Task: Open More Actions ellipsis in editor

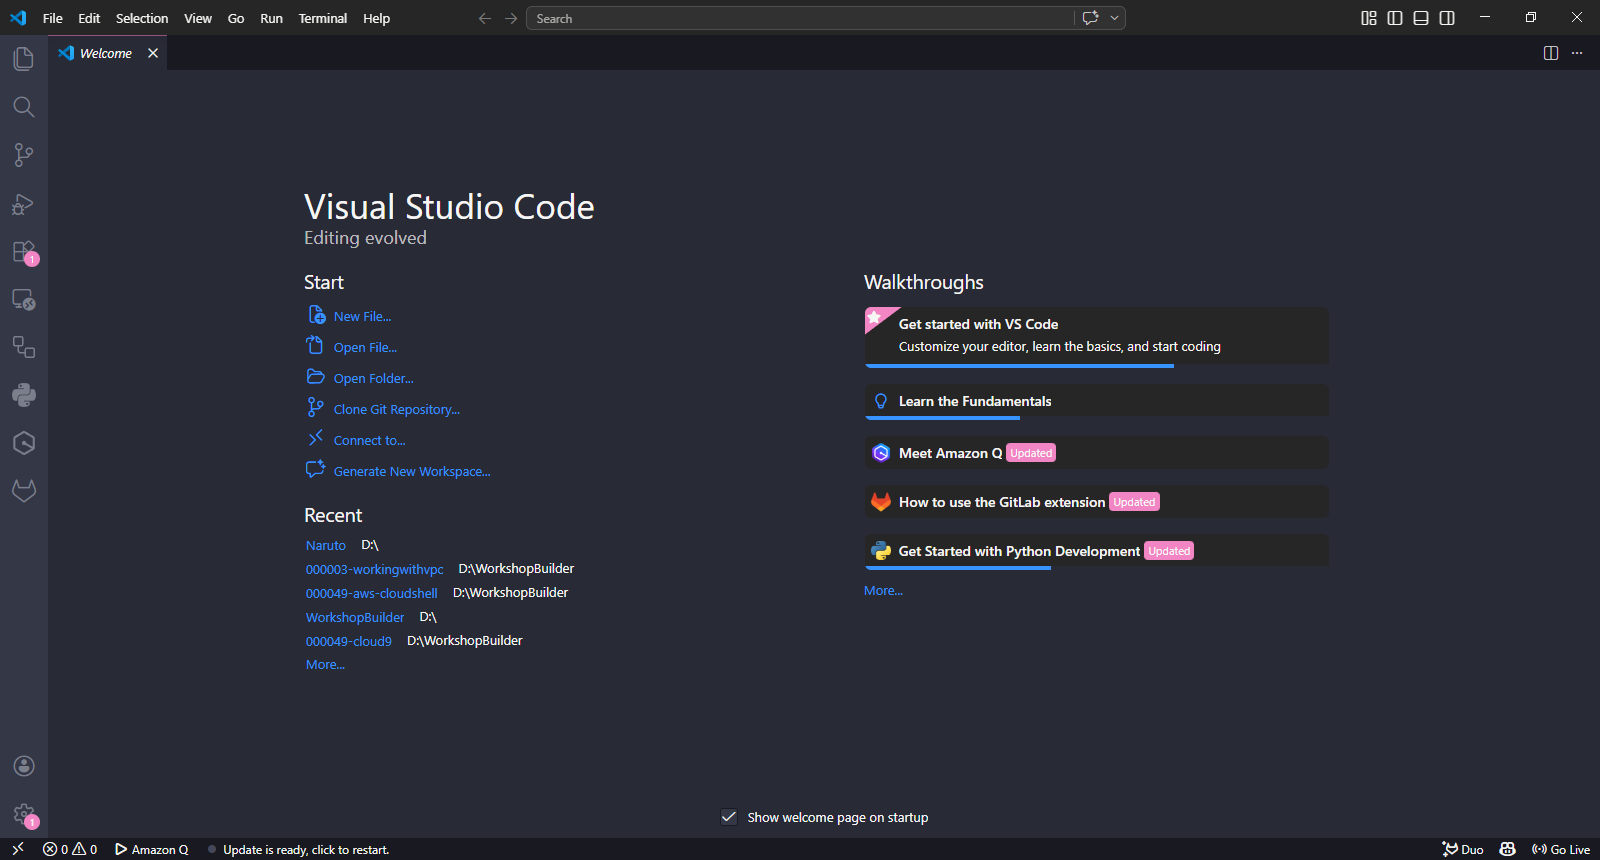Action: point(1577,53)
